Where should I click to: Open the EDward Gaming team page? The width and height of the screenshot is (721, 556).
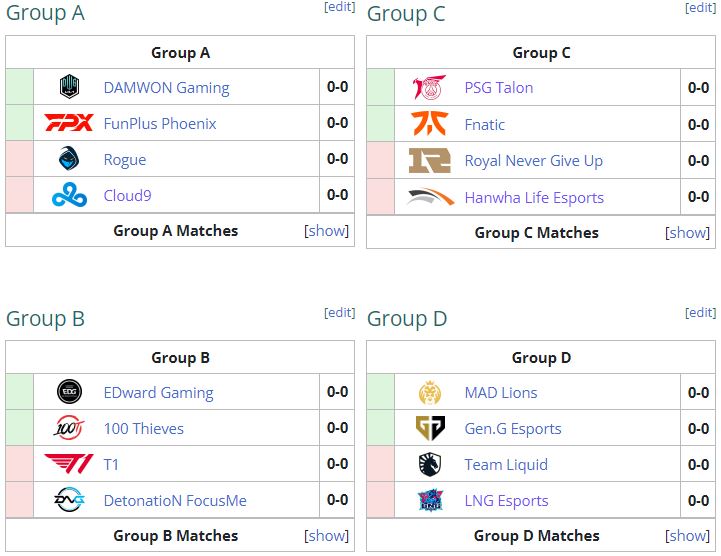coord(158,393)
